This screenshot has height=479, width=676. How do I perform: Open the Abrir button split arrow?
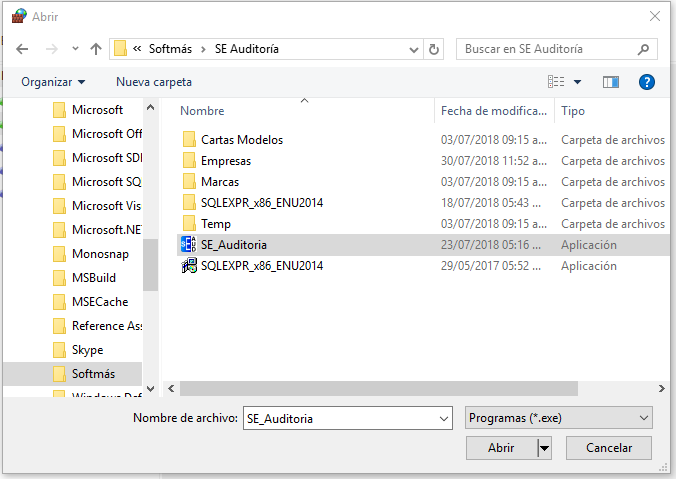[544, 448]
